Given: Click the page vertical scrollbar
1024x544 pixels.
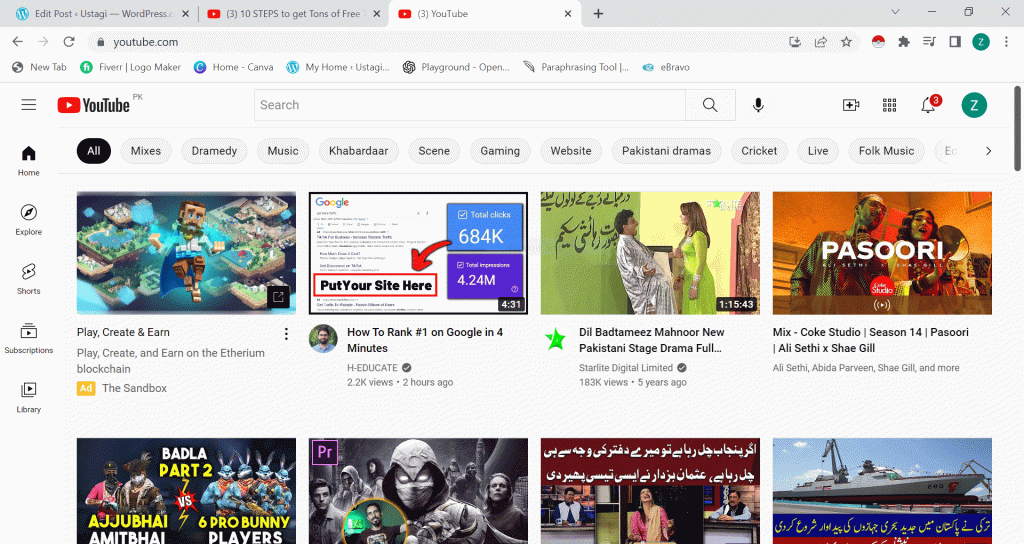Looking at the screenshot, I should pos(1017,128).
